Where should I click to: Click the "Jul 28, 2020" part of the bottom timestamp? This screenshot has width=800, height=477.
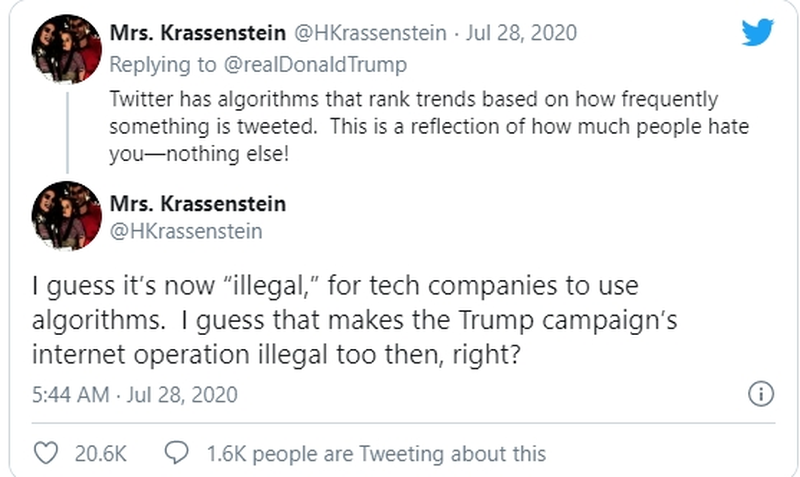click(182, 394)
